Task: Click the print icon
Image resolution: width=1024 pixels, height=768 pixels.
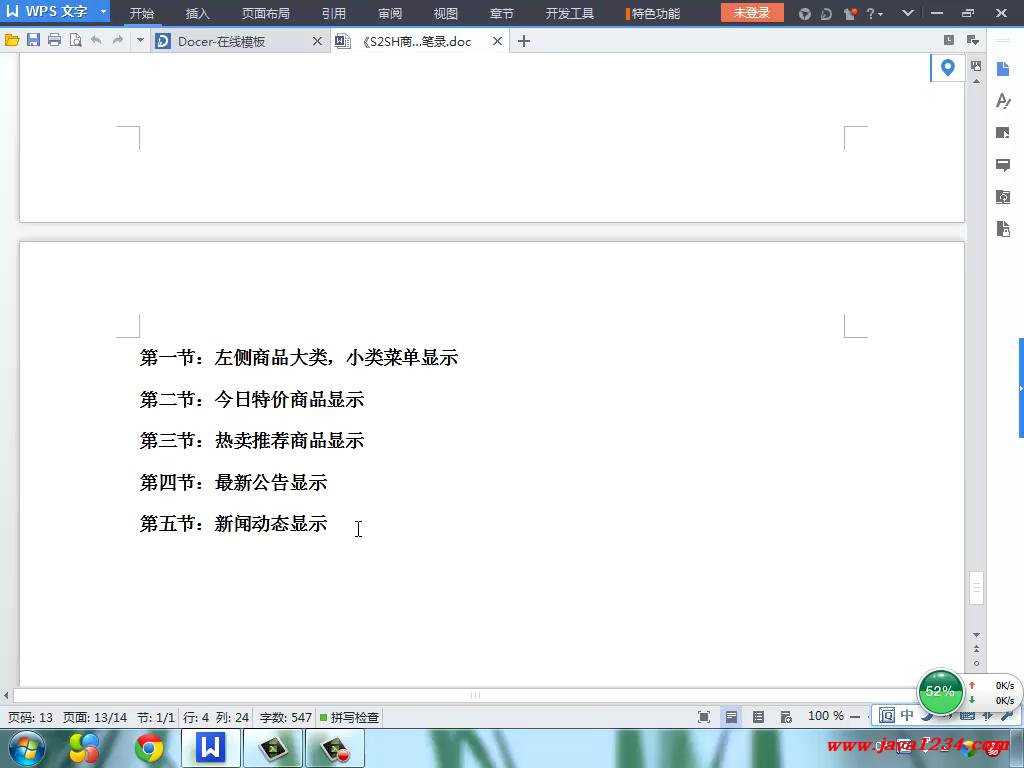Action: 55,40
